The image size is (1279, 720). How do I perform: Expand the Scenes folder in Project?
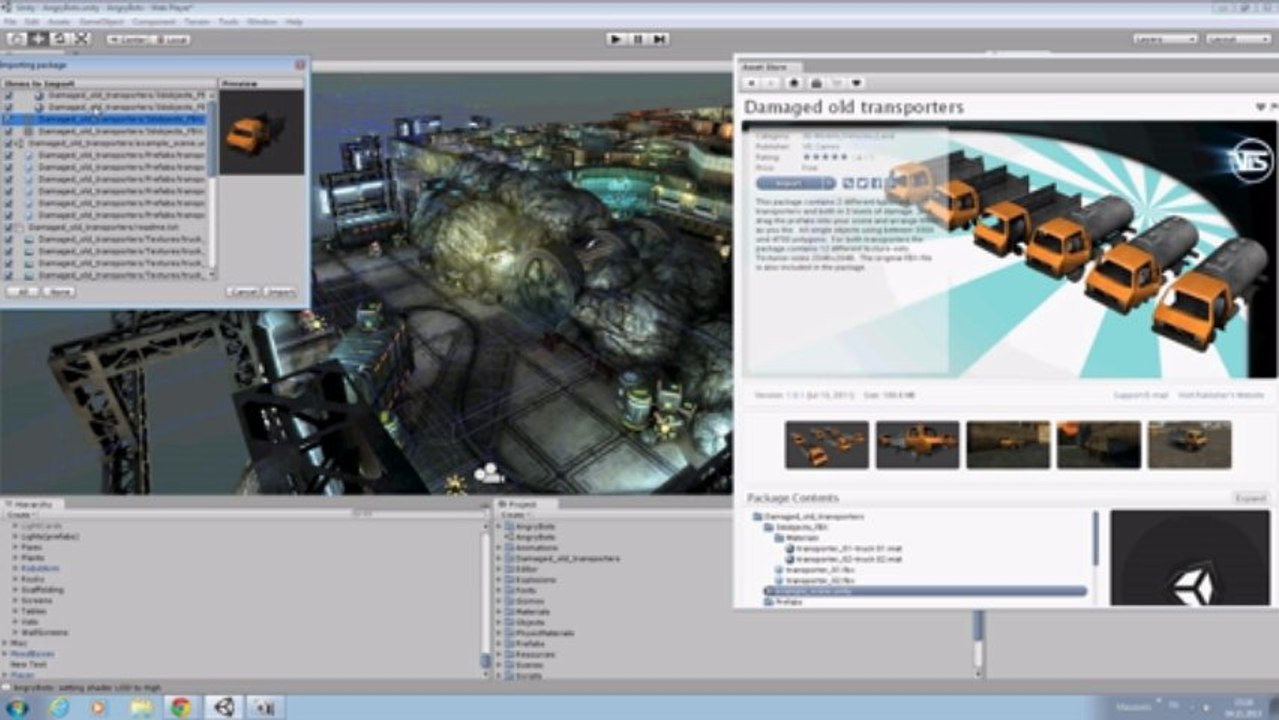(499, 664)
